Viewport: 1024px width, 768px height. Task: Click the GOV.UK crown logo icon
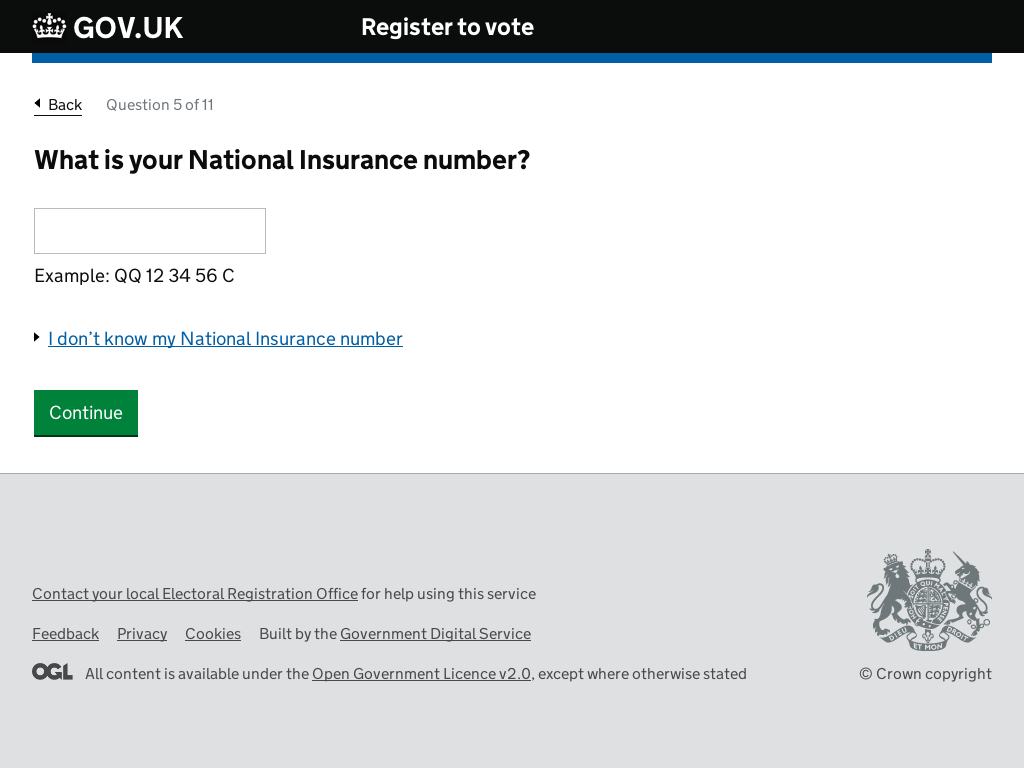point(50,27)
